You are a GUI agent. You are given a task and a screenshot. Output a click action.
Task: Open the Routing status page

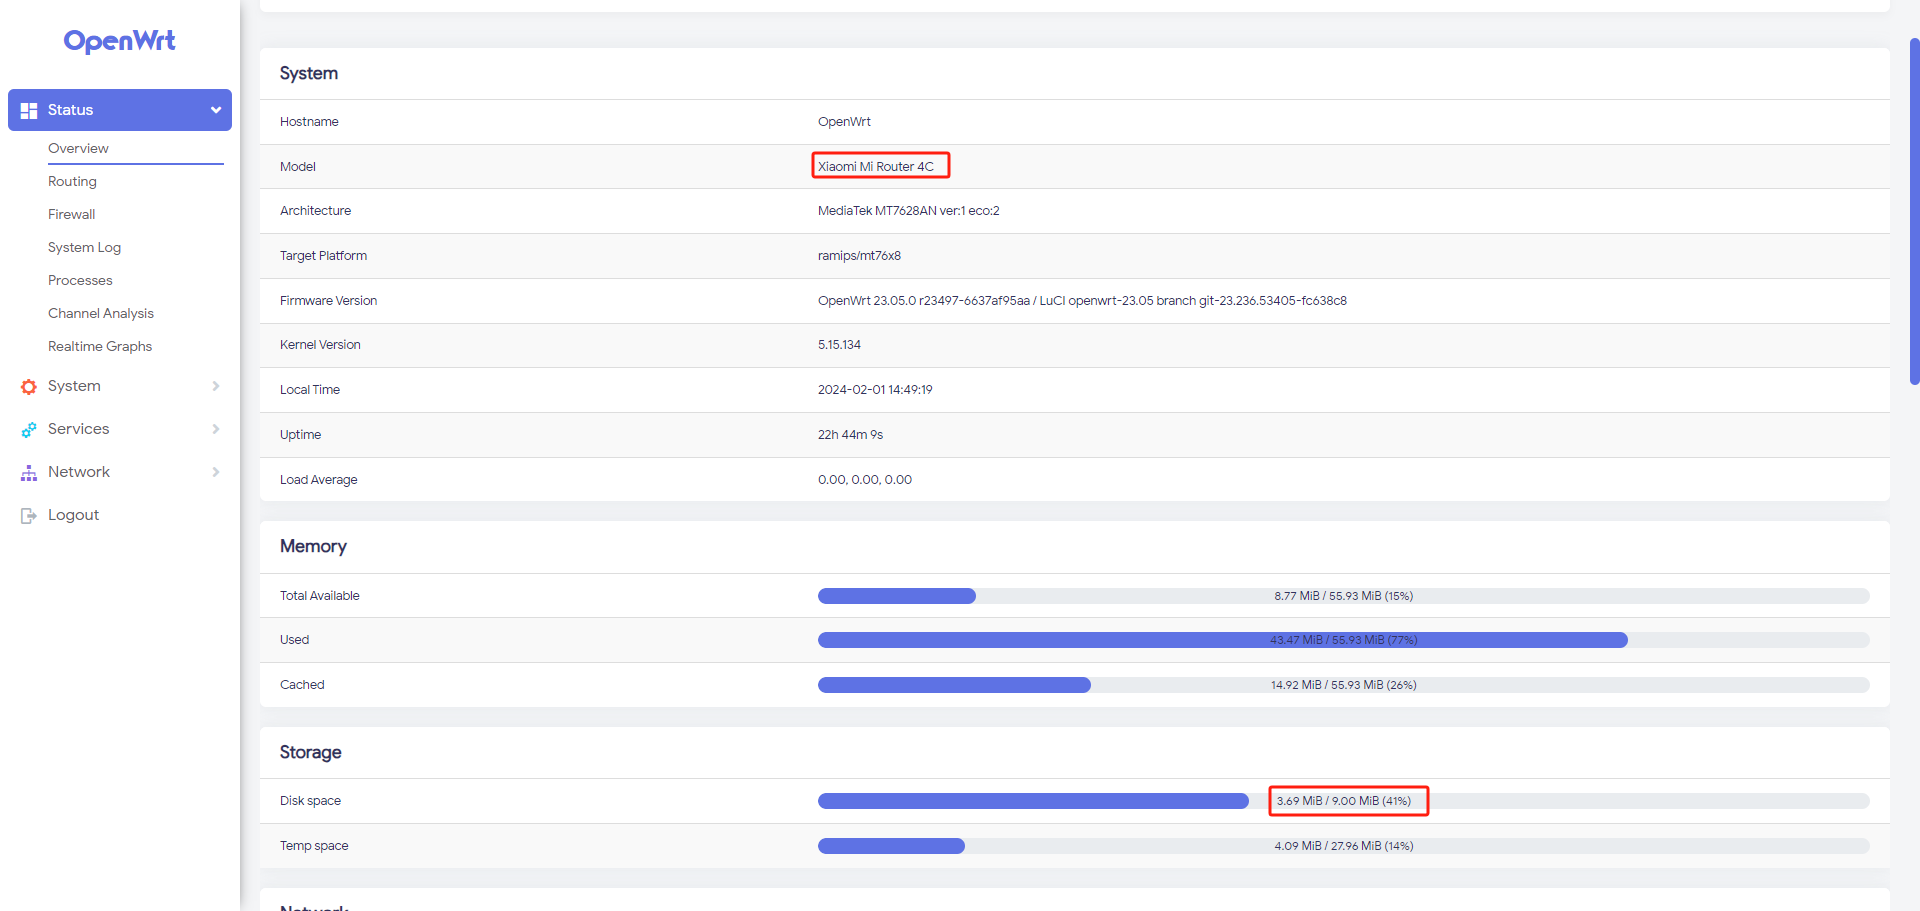pos(72,181)
